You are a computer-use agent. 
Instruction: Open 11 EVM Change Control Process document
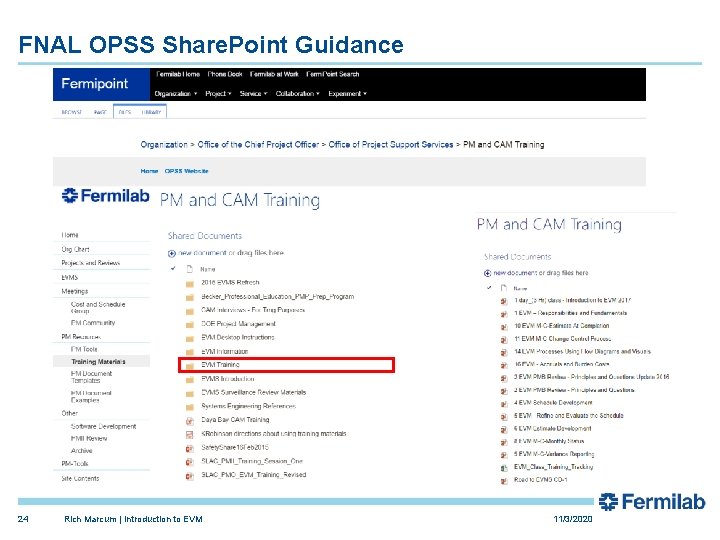pos(562,339)
